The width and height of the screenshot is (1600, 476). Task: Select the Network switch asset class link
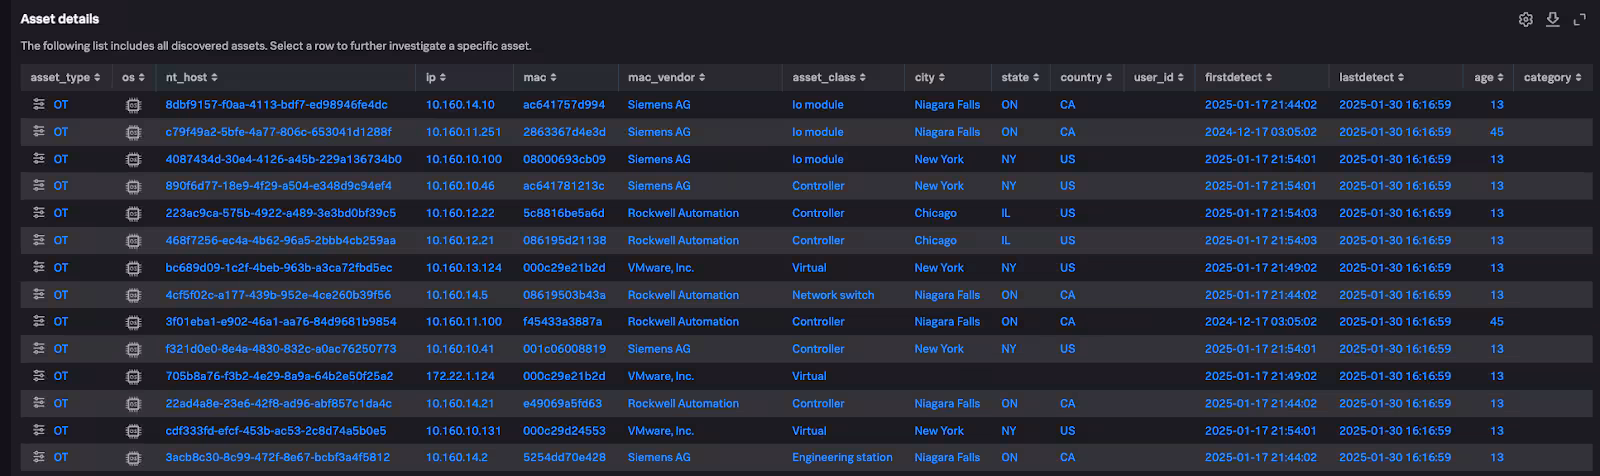point(832,295)
